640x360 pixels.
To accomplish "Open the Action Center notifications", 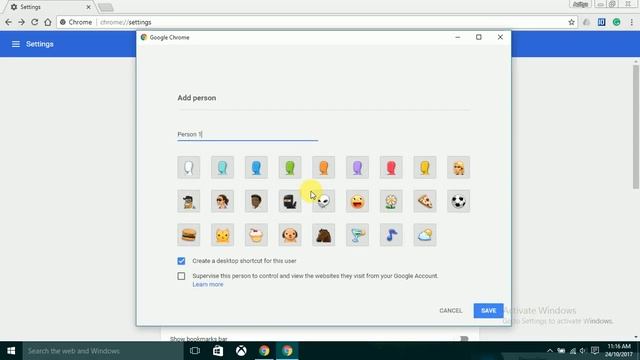I will click(x=595, y=351).
